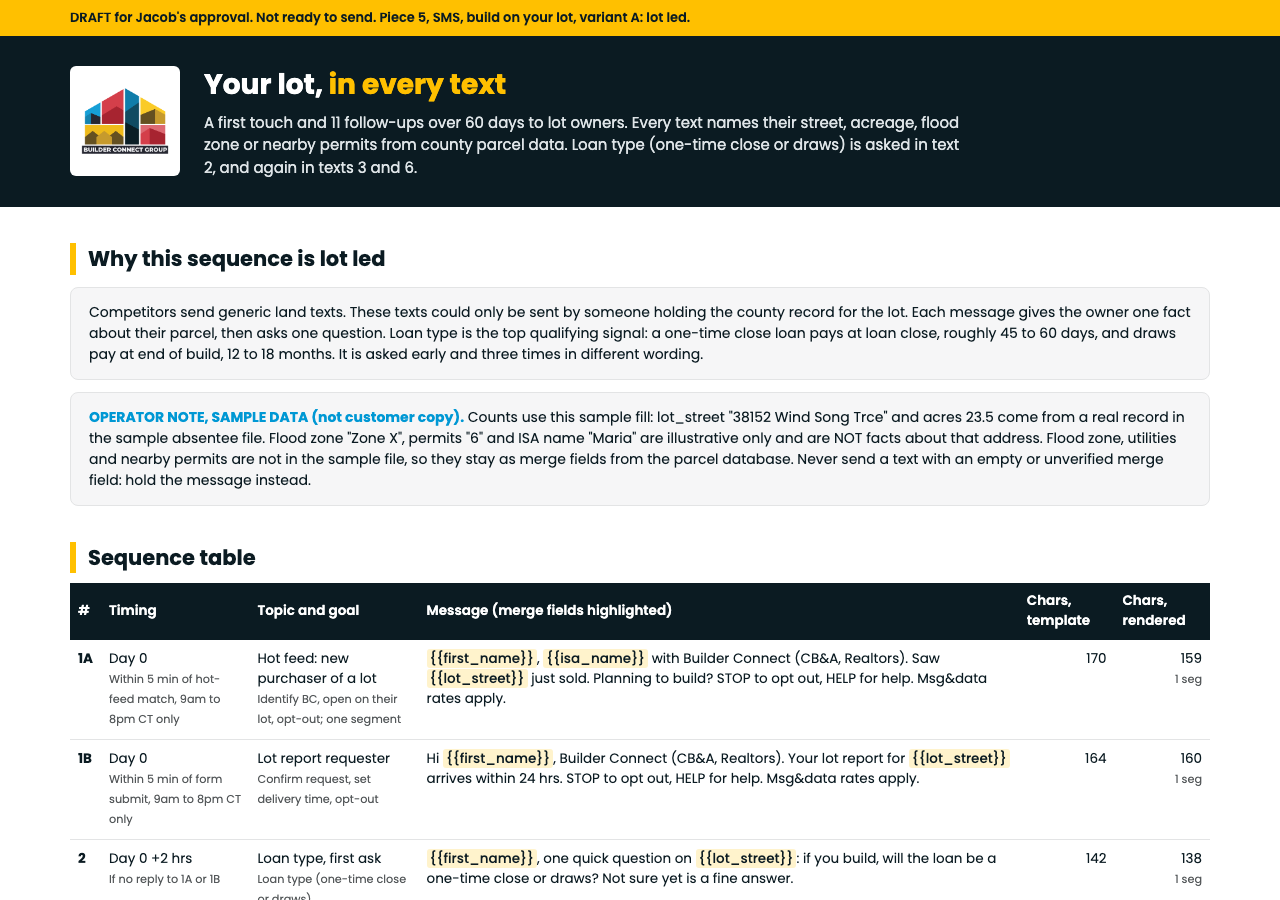This screenshot has width=1280, height=900.
Task: Click the draft approval banner text
Action: tap(380, 17)
